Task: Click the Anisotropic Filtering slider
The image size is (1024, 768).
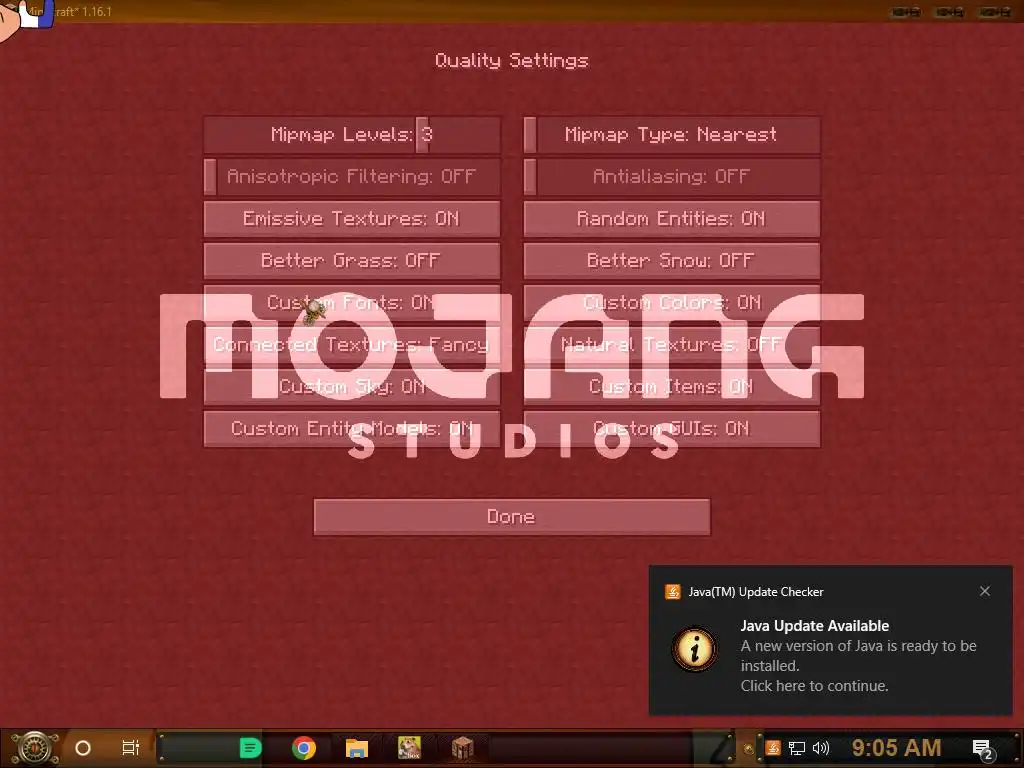Action: click(x=353, y=176)
